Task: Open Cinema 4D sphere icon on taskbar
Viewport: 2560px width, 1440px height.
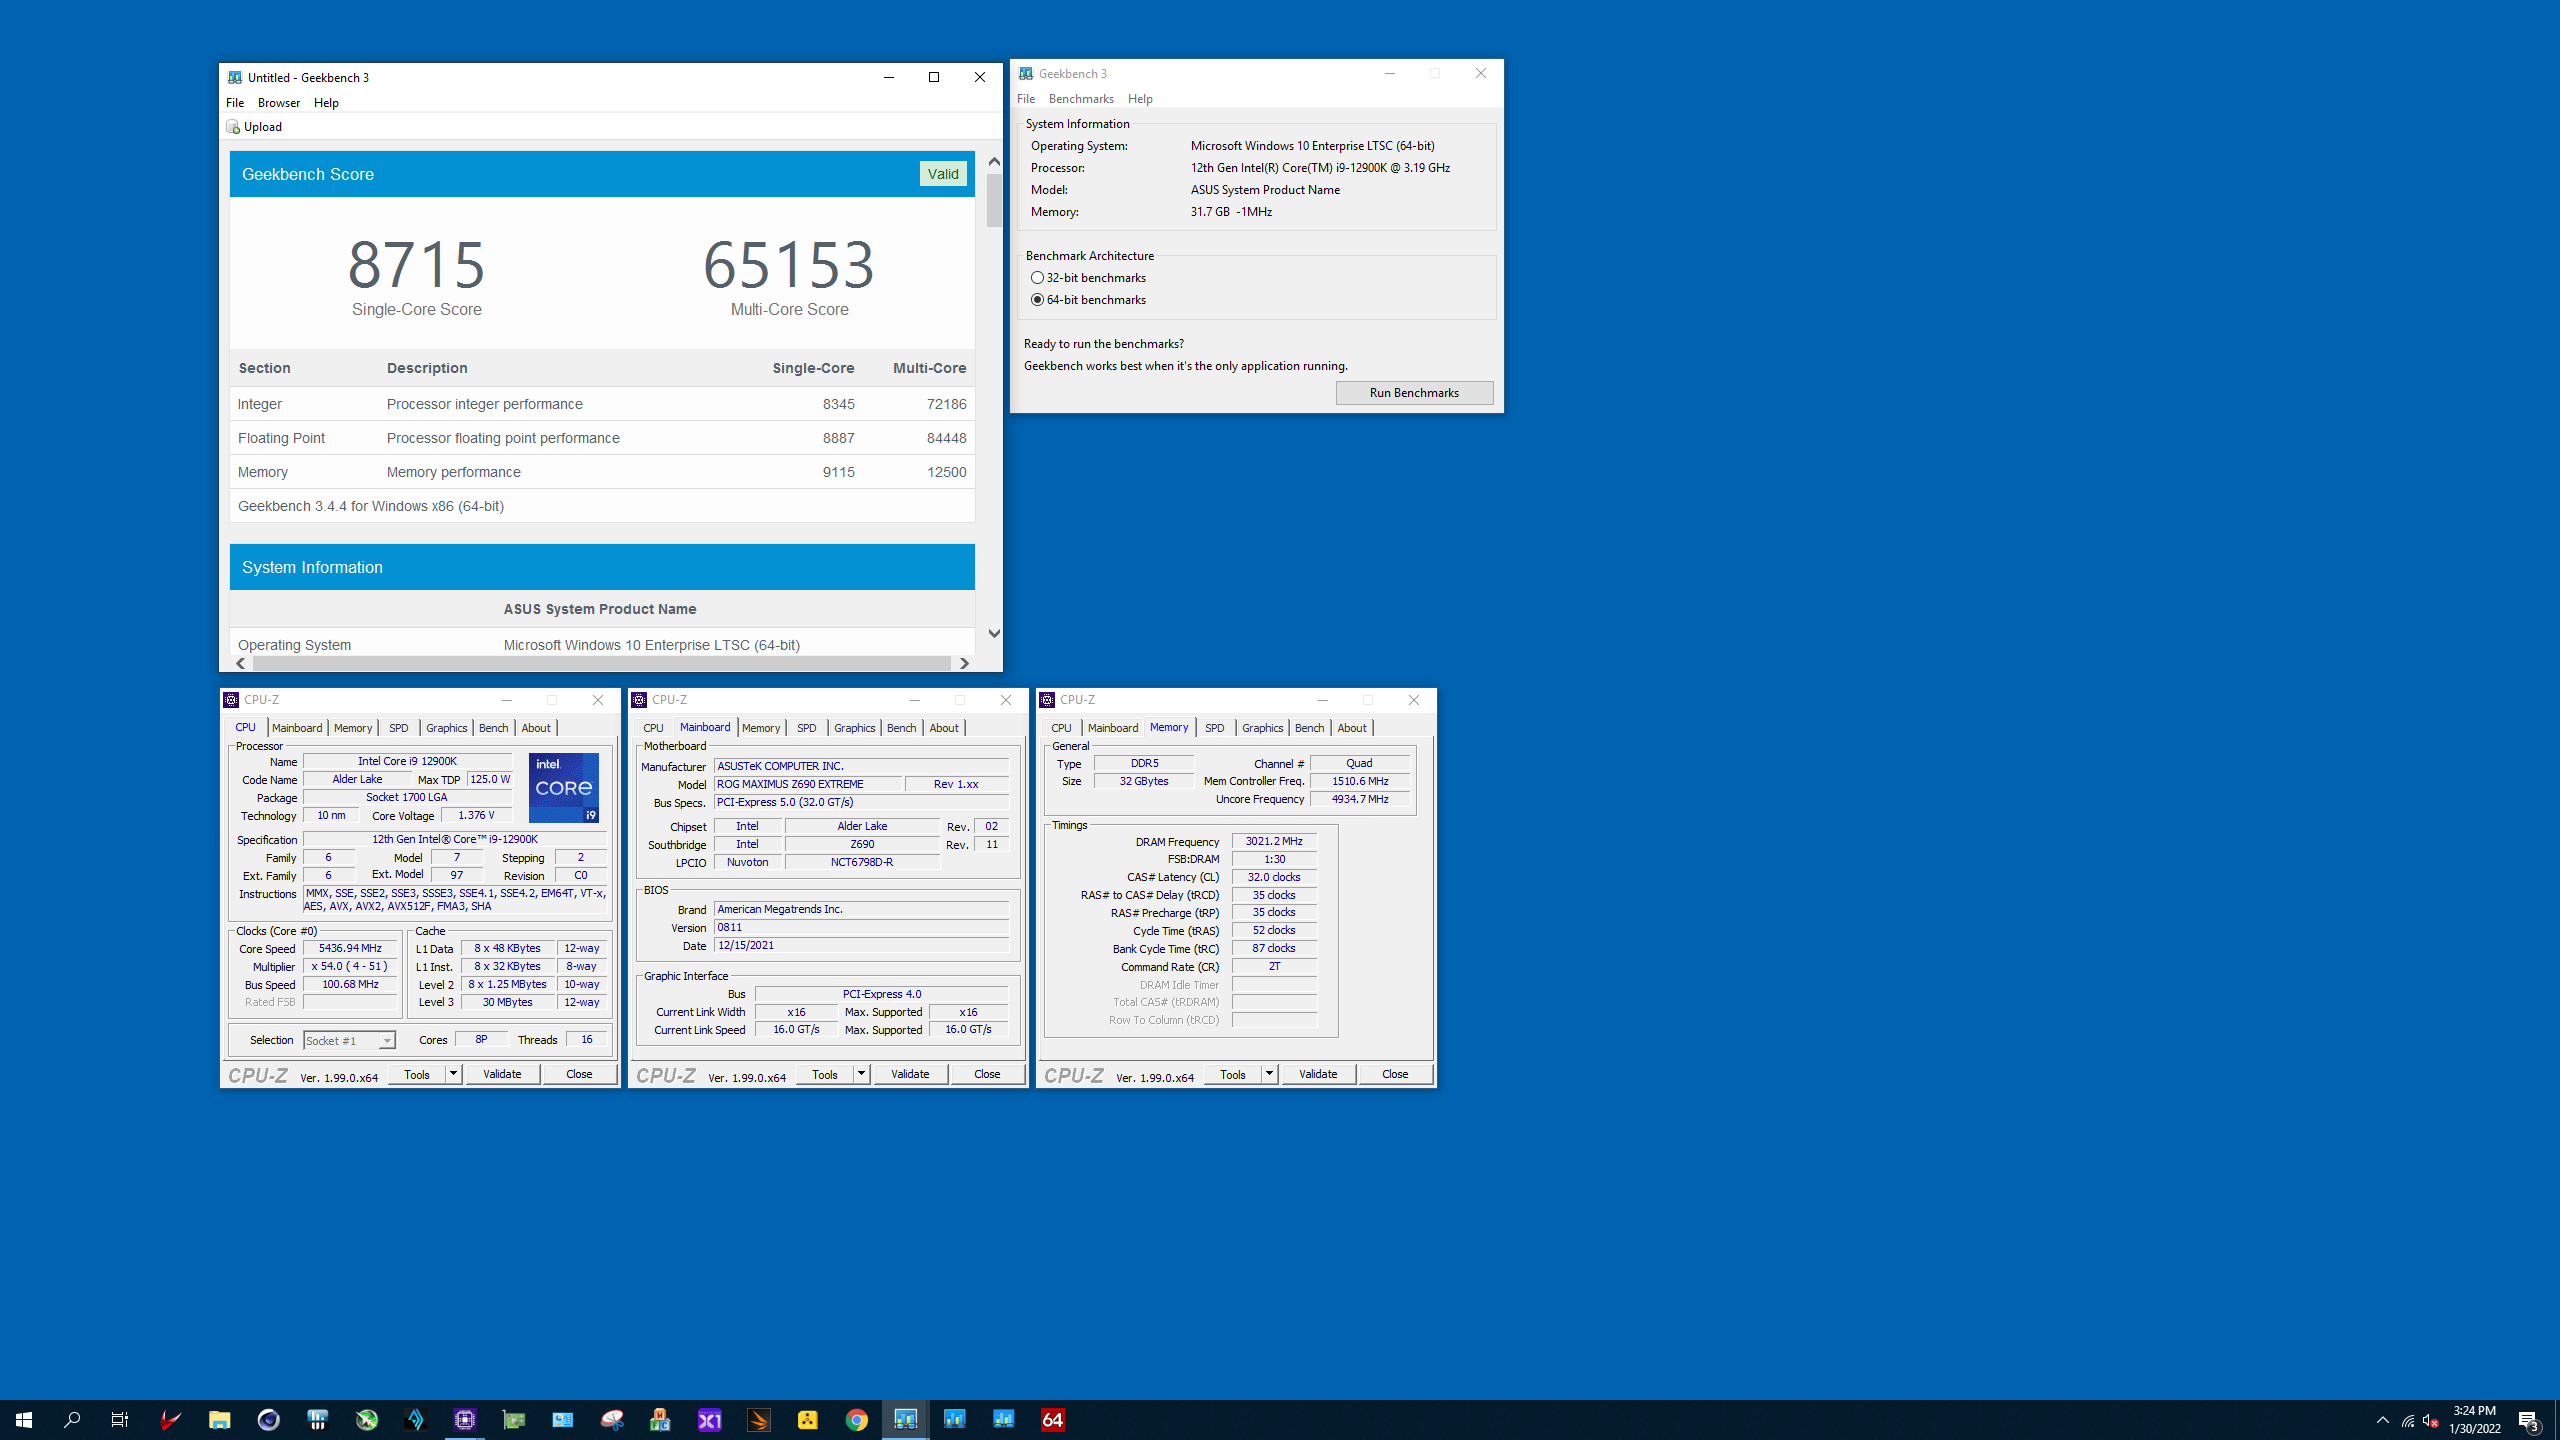Action: (268, 1420)
